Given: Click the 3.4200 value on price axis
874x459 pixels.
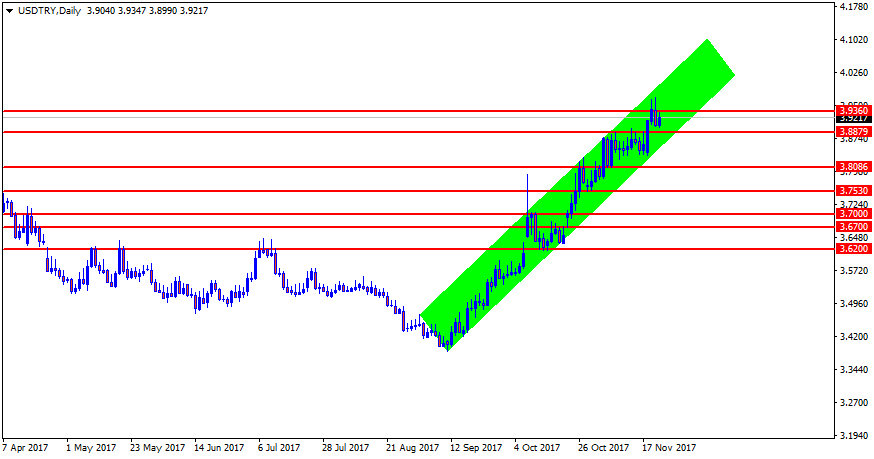Looking at the screenshot, I should coord(853,337).
